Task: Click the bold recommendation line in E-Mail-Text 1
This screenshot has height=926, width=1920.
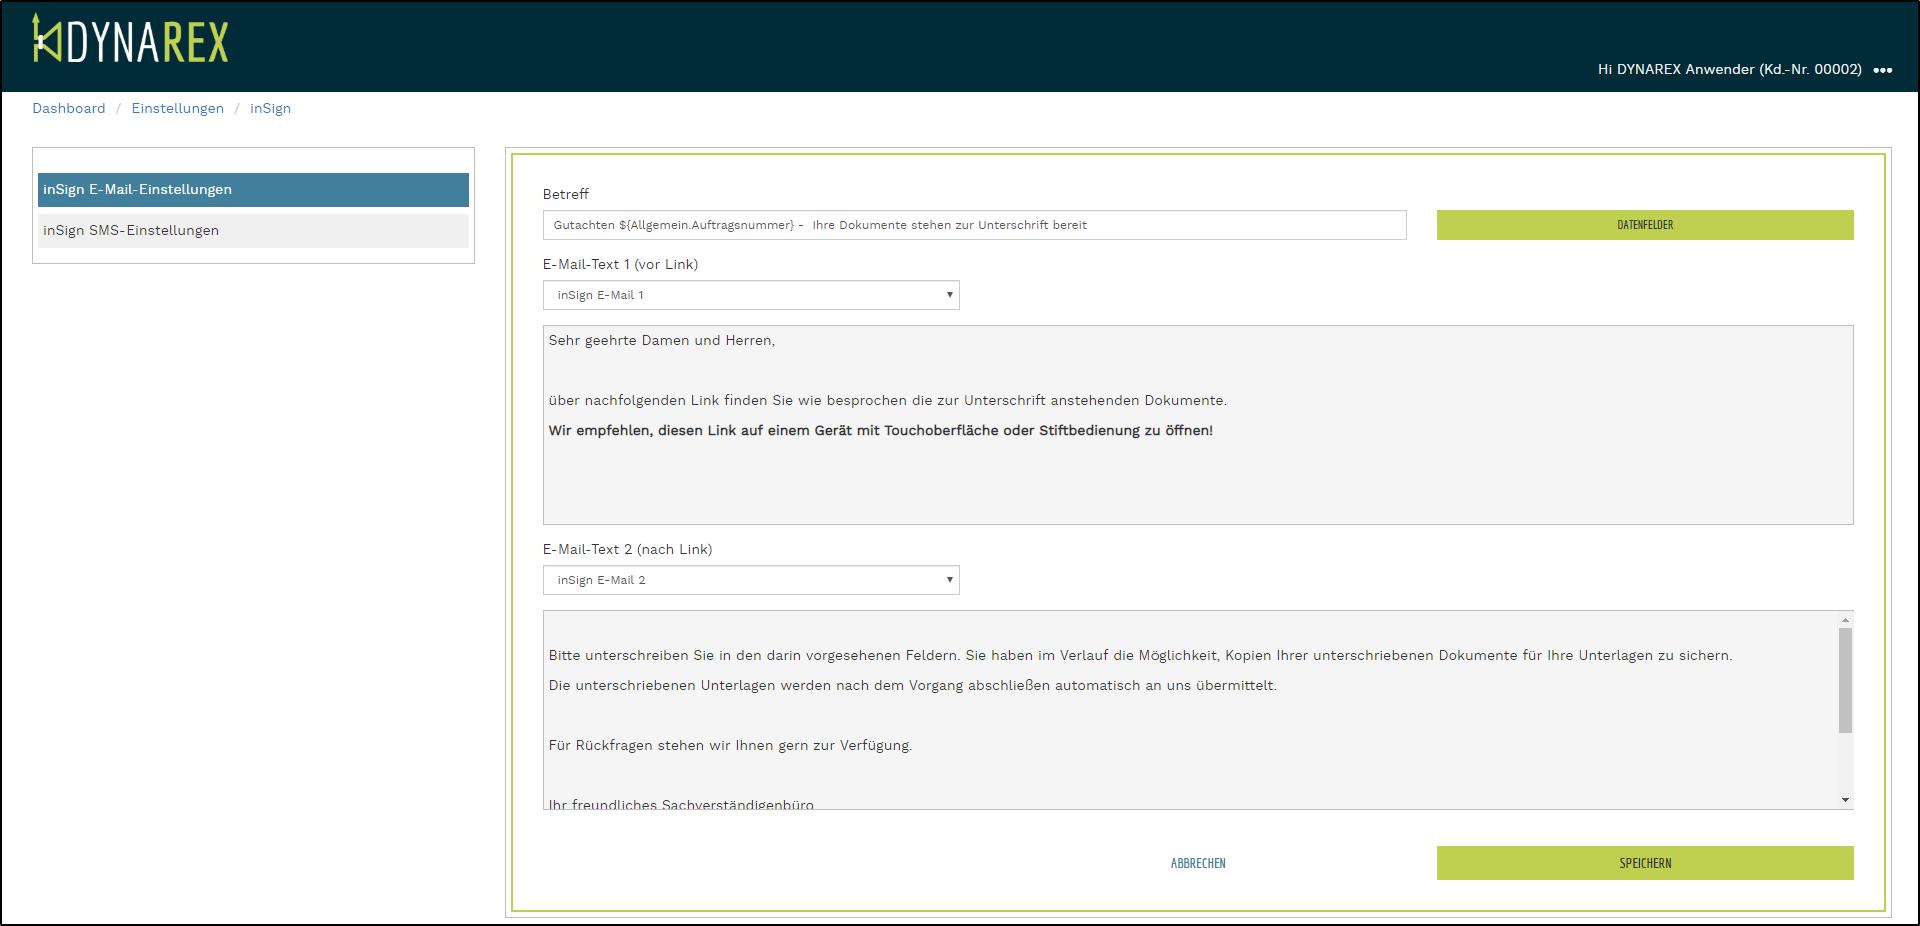Action: click(880, 431)
